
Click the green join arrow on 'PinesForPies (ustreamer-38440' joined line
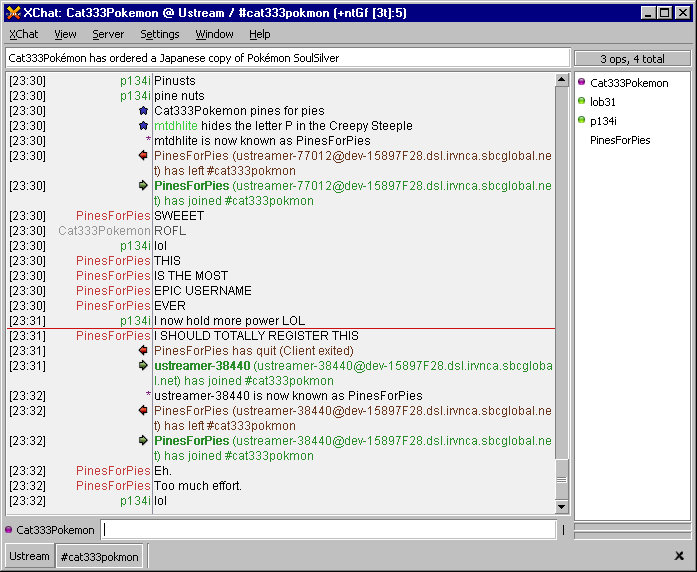pyautogui.click(x=143, y=440)
